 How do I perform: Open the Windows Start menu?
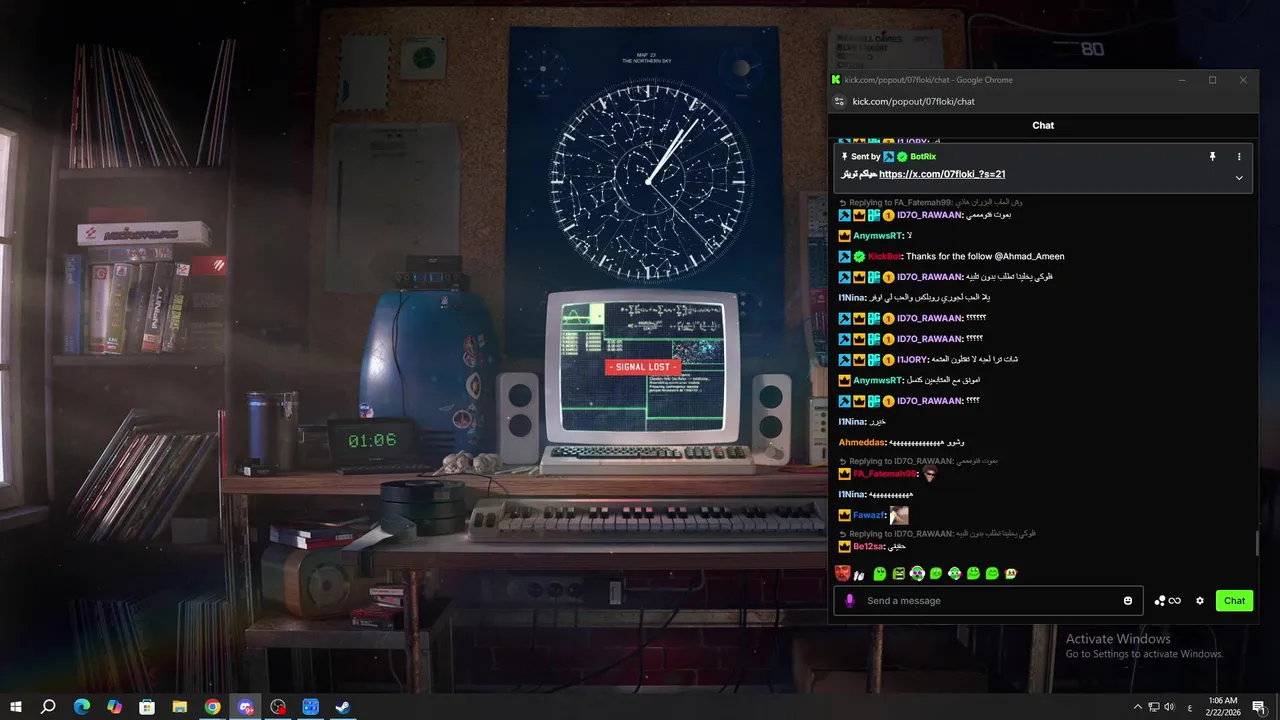tap(16, 707)
